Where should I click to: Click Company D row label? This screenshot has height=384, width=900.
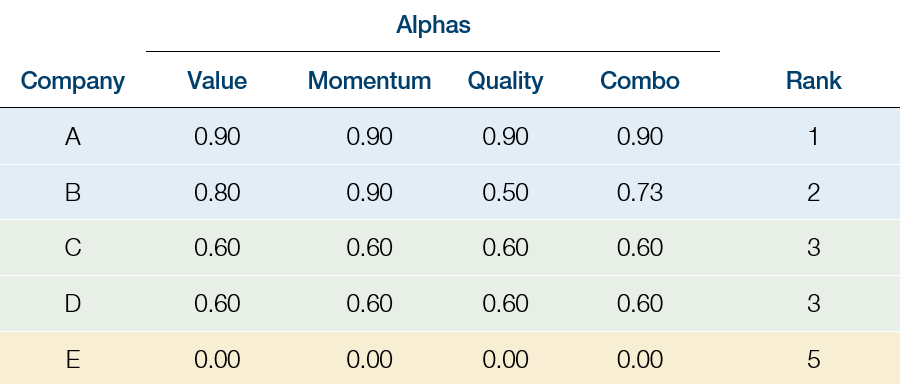pos(72,304)
